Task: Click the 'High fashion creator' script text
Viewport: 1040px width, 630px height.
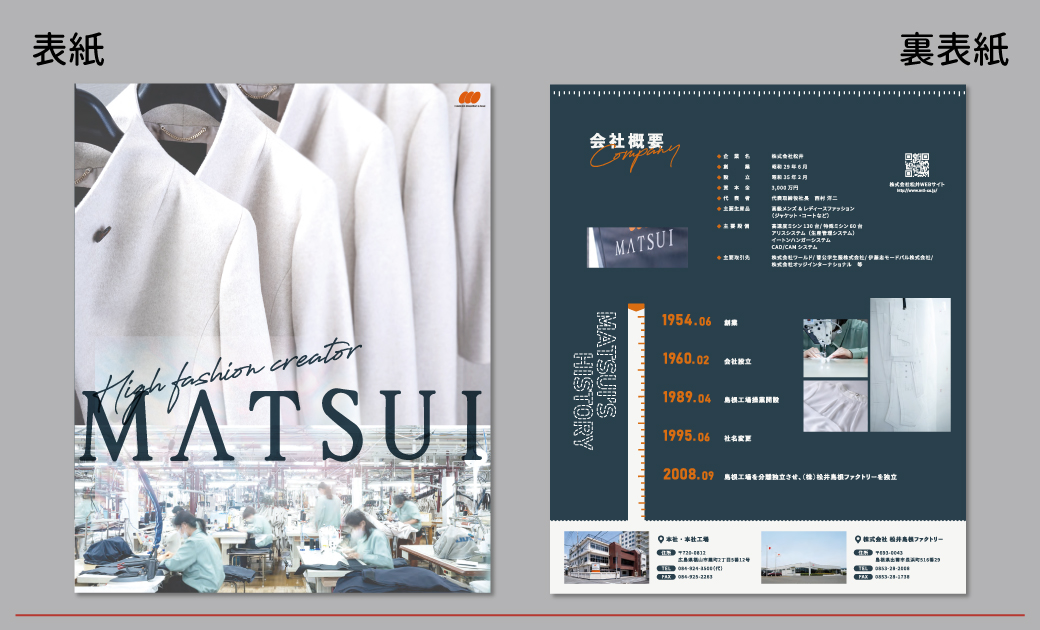Action: coord(230,376)
